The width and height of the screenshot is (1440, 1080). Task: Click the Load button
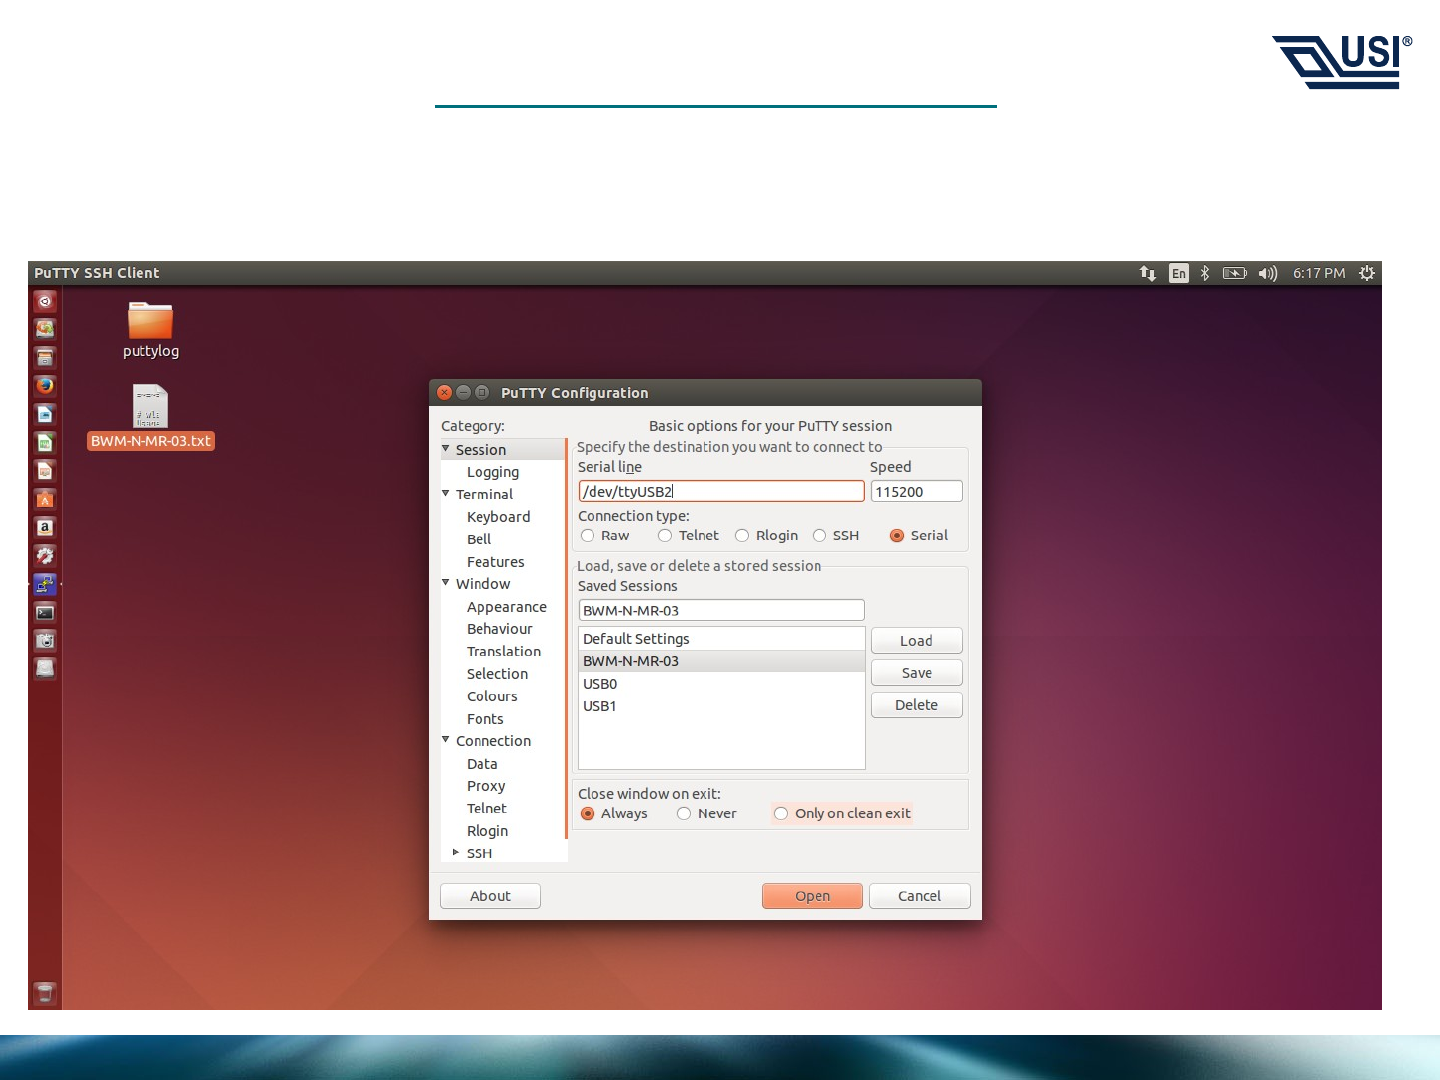pos(916,641)
